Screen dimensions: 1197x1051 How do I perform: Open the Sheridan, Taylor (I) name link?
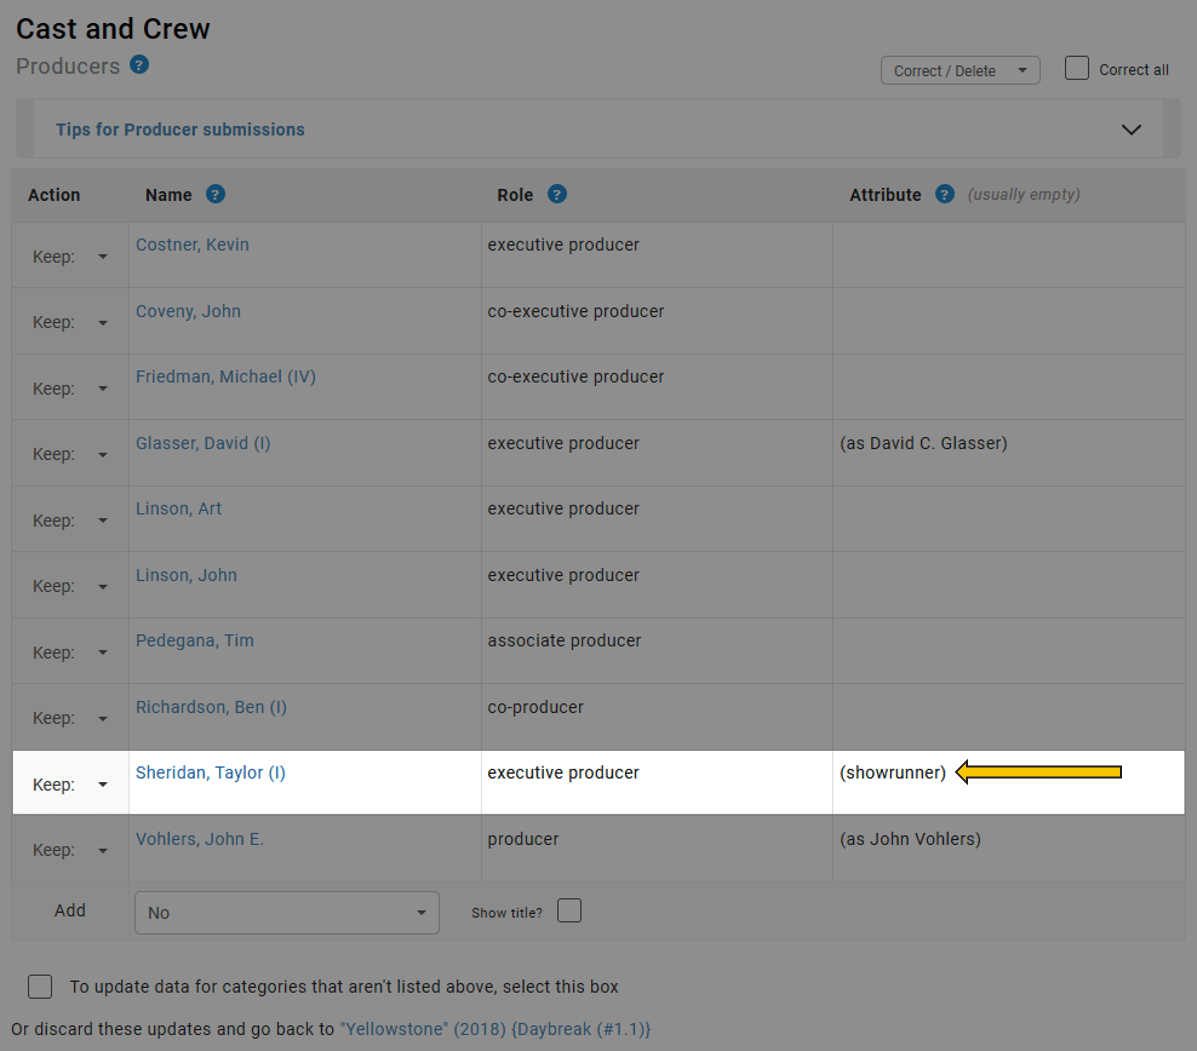pyautogui.click(x=210, y=772)
